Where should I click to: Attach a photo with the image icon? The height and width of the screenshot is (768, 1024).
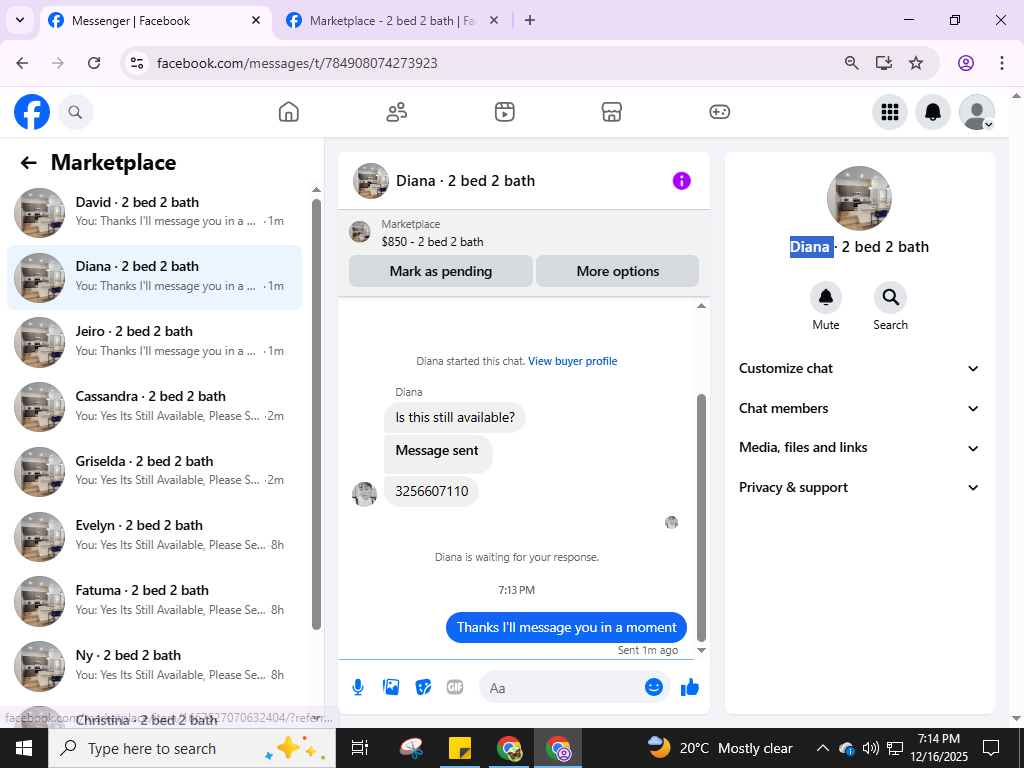[391, 687]
